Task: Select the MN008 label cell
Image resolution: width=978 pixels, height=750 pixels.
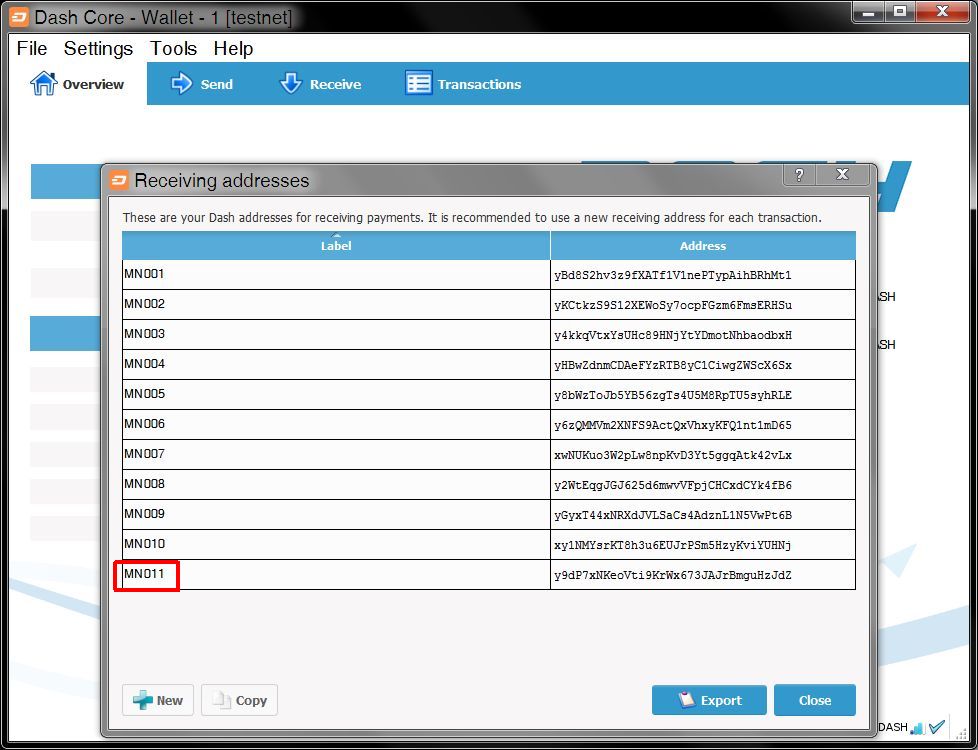Action: point(336,484)
